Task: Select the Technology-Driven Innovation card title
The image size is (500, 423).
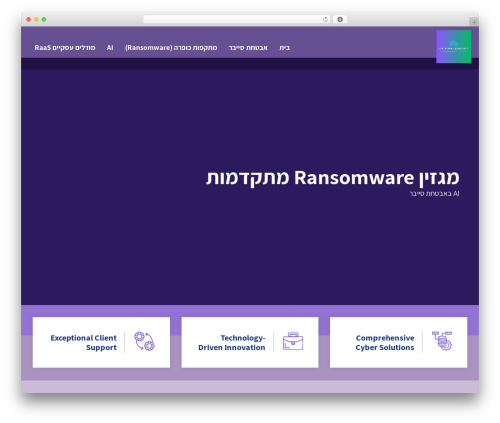Action: pos(232,343)
